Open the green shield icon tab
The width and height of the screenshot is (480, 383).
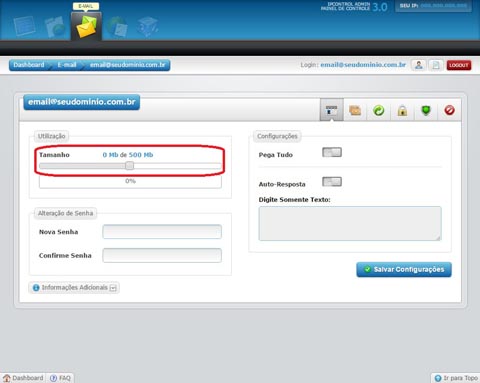426,110
